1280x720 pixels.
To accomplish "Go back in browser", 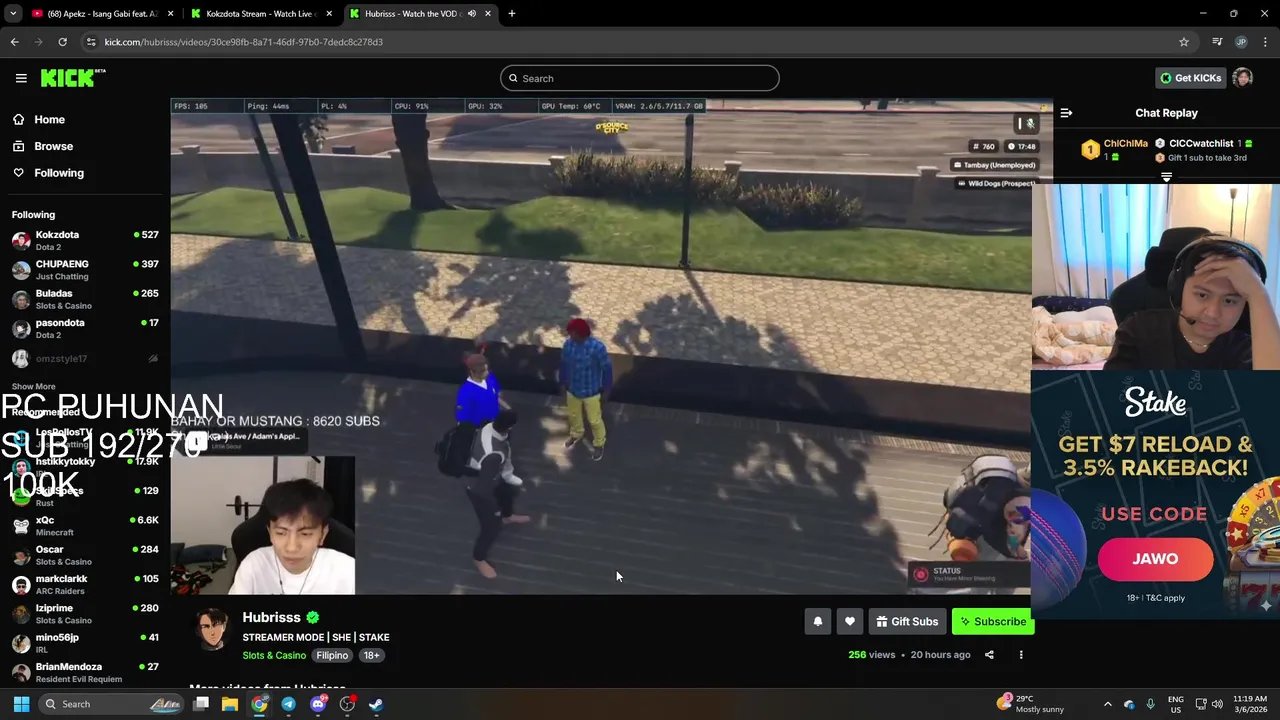I will [14, 42].
